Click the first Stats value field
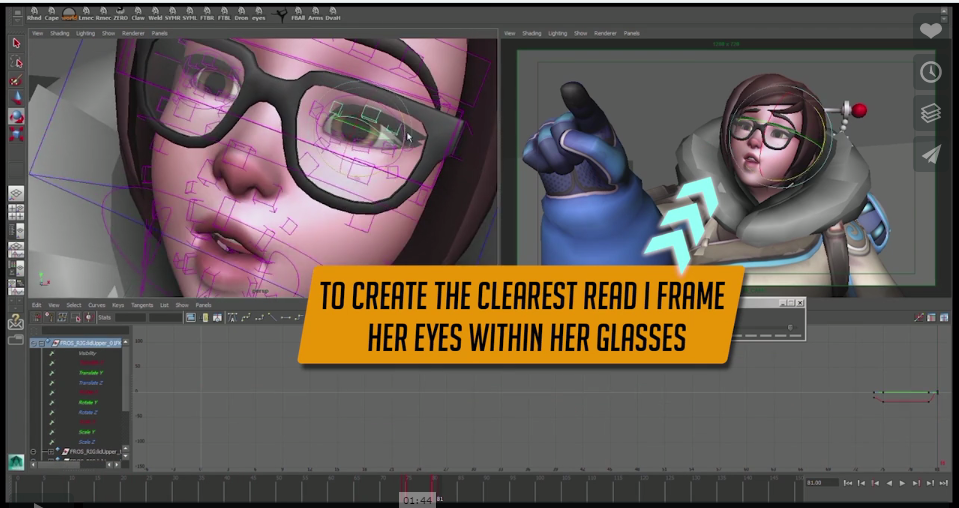 point(130,317)
